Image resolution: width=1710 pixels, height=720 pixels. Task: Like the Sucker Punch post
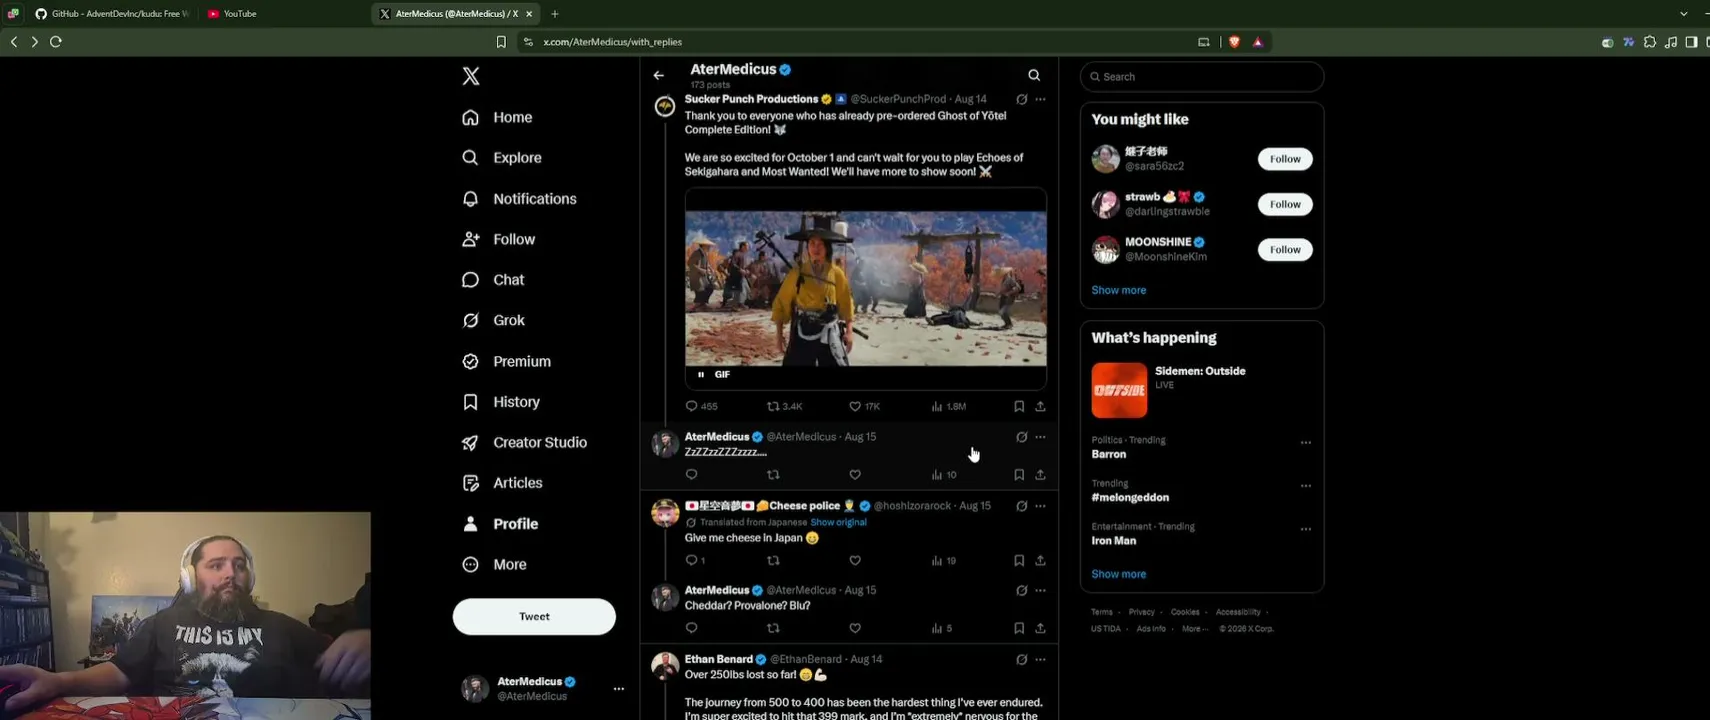click(x=855, y=406)
